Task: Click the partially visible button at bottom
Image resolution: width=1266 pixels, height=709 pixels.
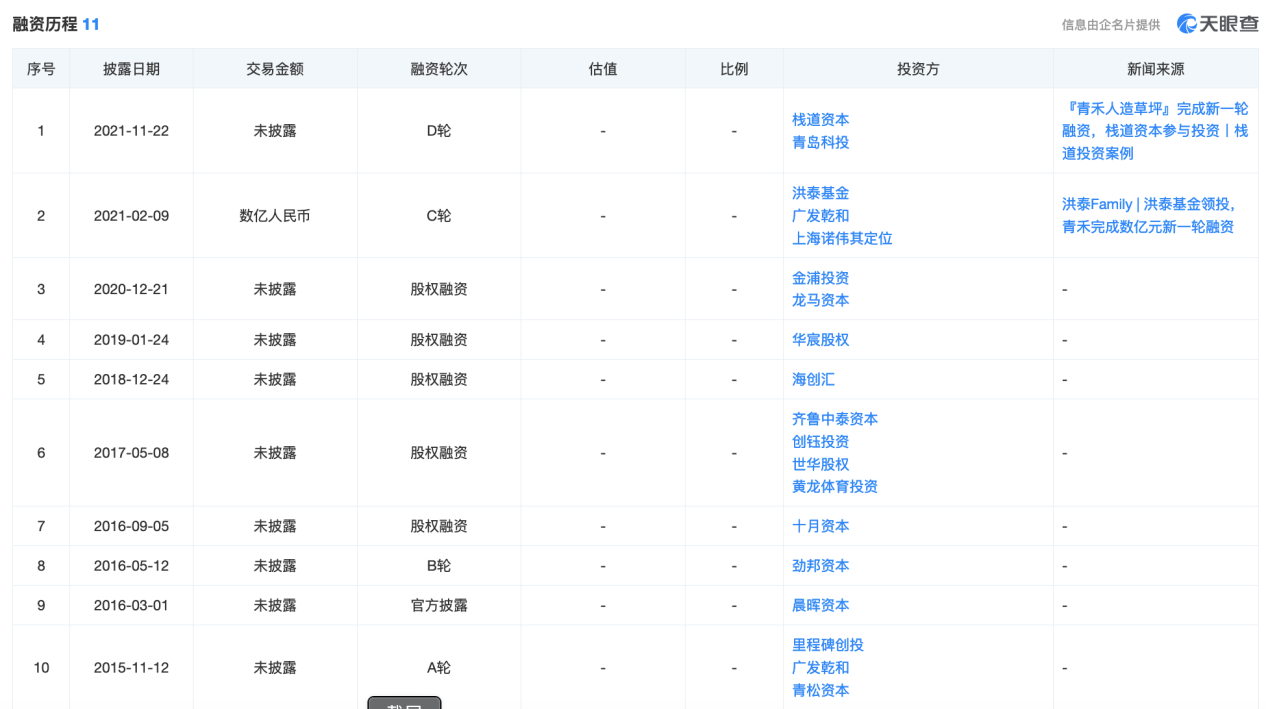Action: point(404,703)
